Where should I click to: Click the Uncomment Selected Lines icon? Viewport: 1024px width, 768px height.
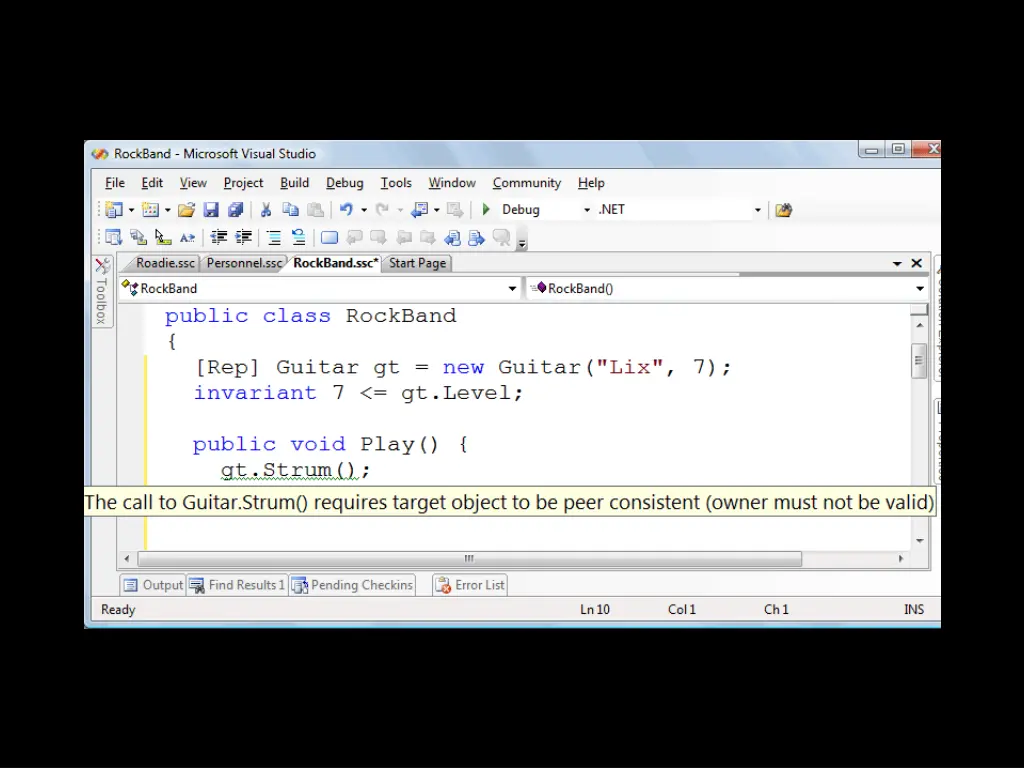pyautogui.click(x=298, y=238)
